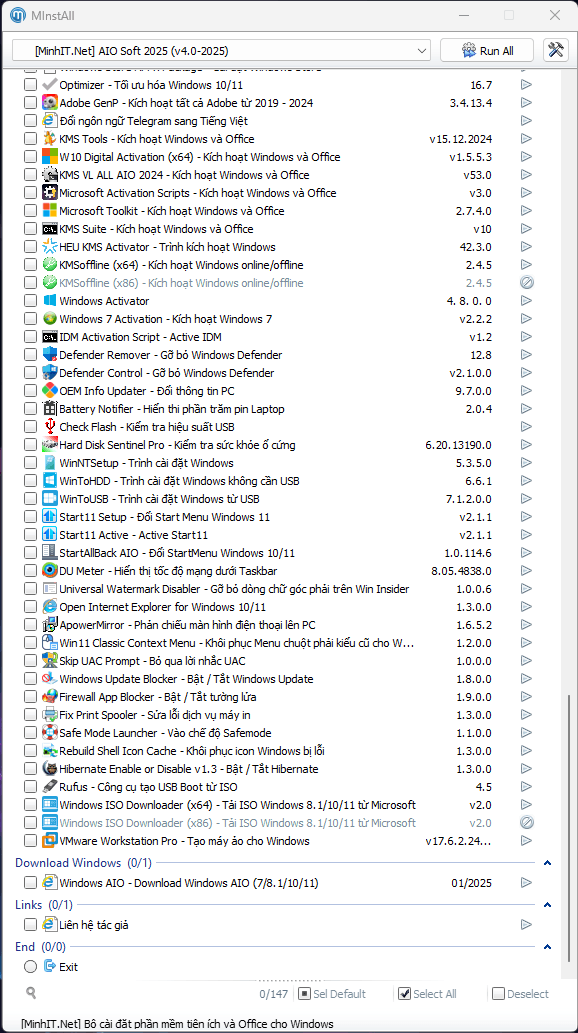Select Hibernate Enable or Disable row text
This screenshot has height=1033, width=578.
(188, 769)
